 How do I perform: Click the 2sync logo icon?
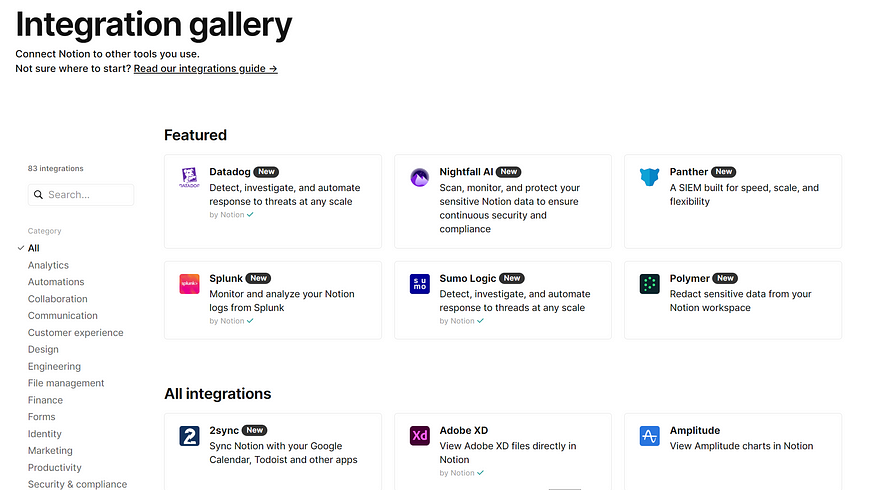190,436
